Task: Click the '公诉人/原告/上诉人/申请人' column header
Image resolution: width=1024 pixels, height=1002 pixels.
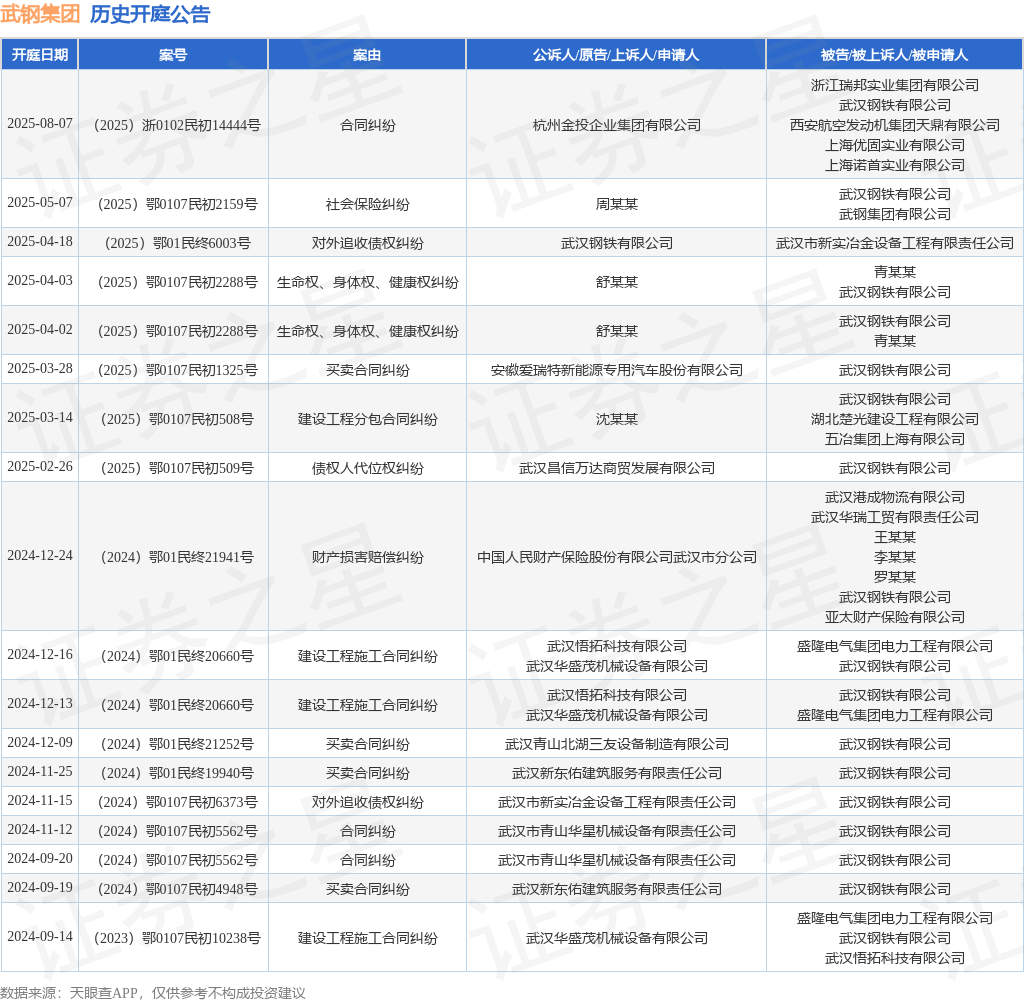Action: pos(616,55)
